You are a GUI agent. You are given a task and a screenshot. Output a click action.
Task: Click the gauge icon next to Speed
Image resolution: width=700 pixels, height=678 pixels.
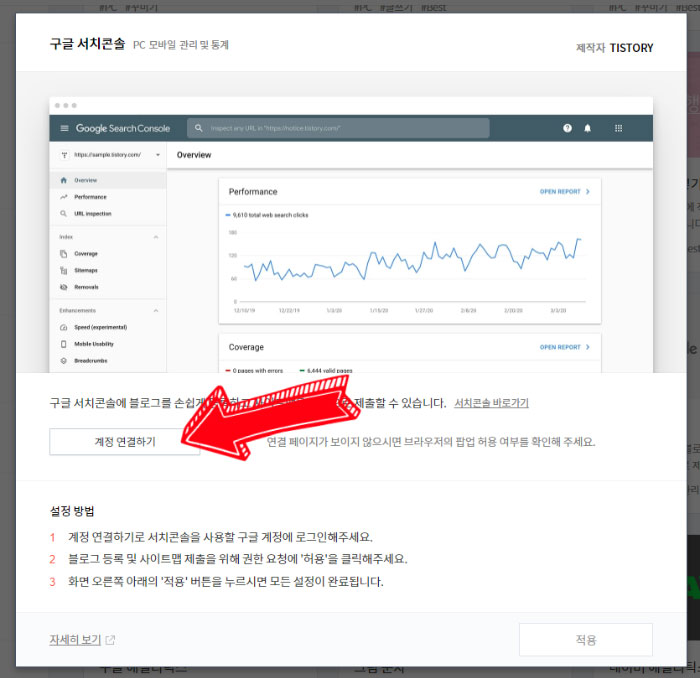point(63,327)
